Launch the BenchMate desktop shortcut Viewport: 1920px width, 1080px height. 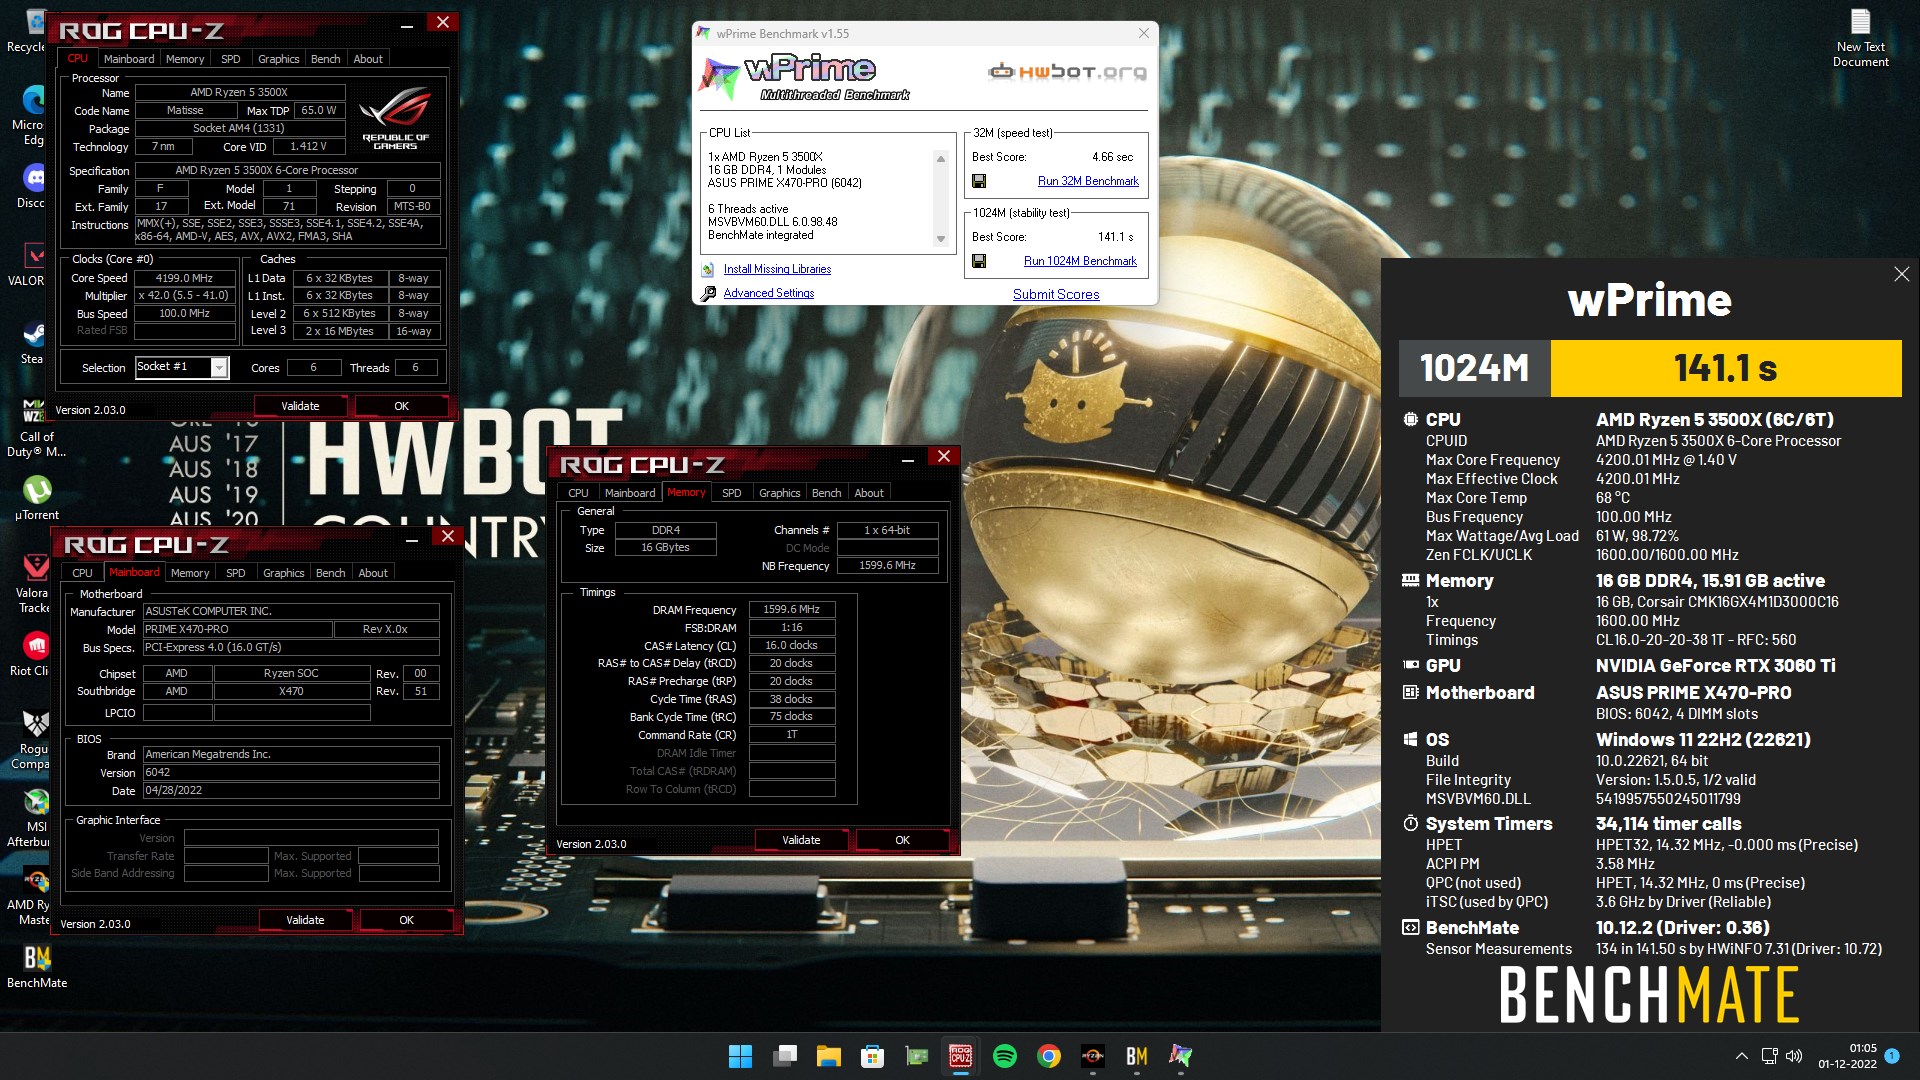click(37, 965)
